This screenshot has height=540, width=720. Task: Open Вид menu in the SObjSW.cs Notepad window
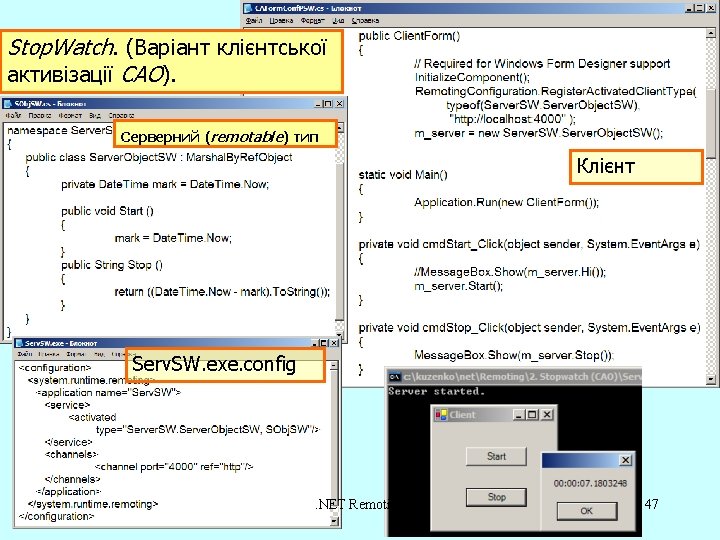coord(95,115)
